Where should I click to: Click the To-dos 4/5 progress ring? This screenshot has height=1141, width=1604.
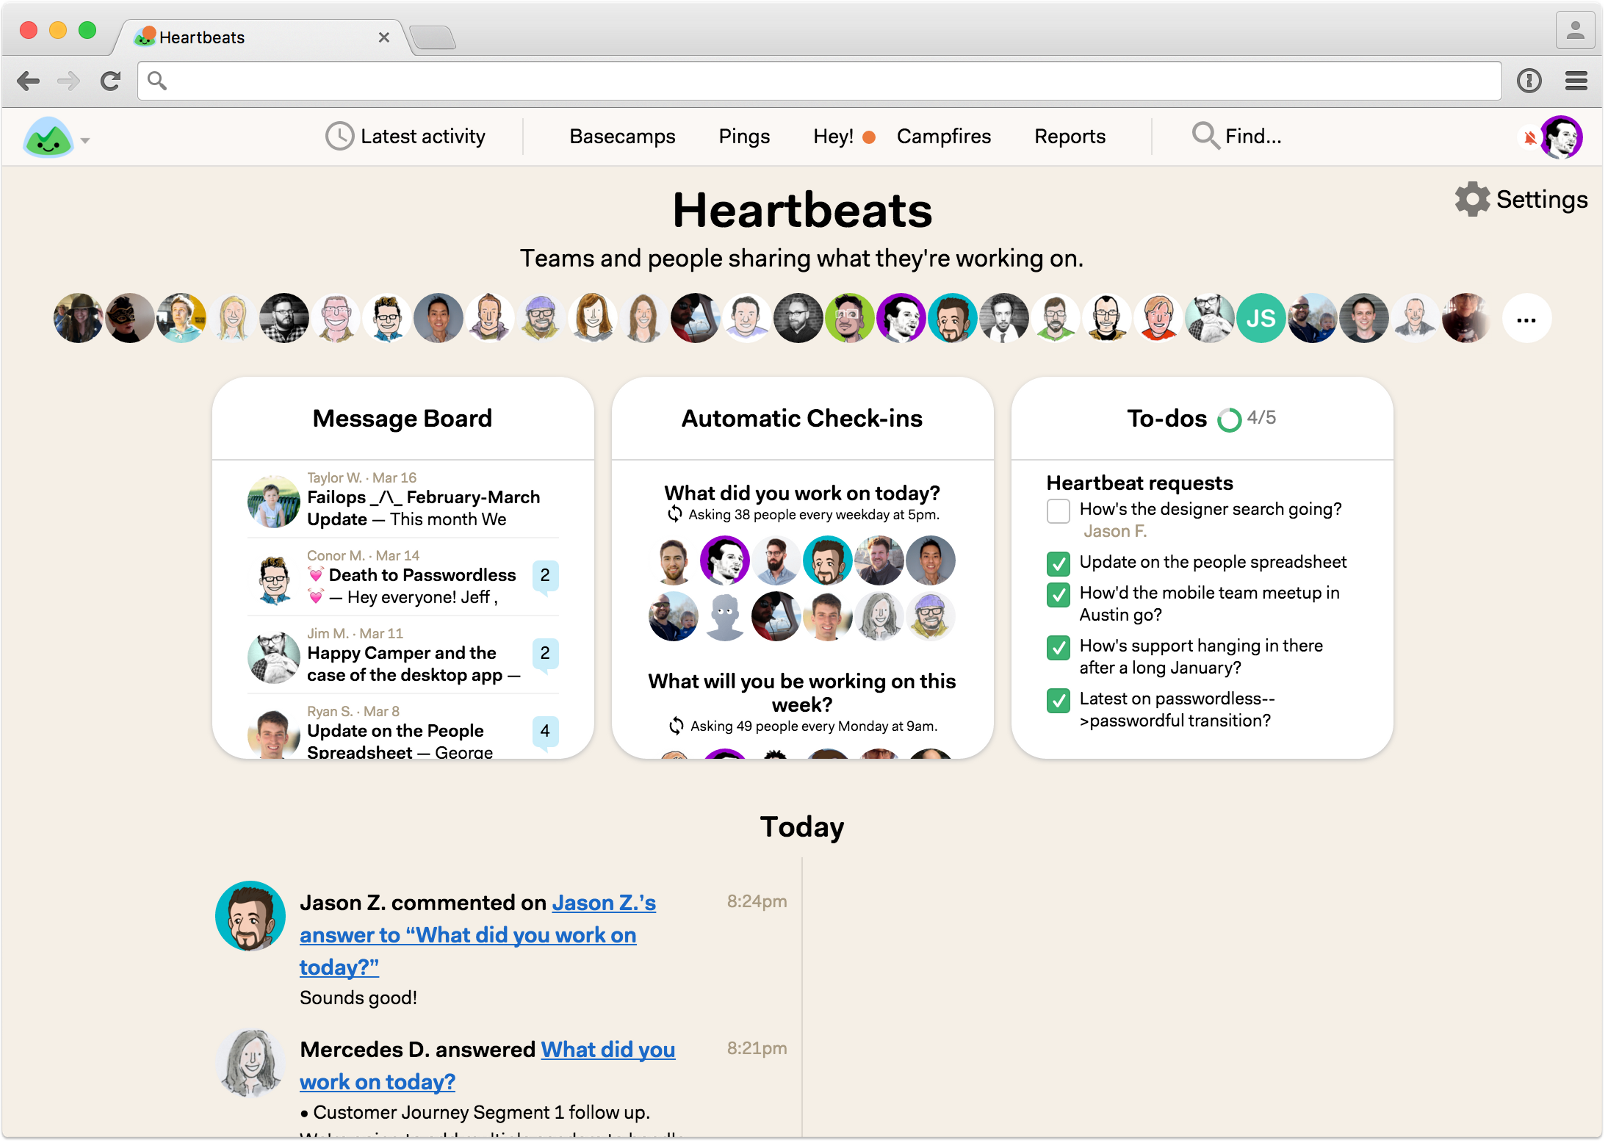point(1229,420)
